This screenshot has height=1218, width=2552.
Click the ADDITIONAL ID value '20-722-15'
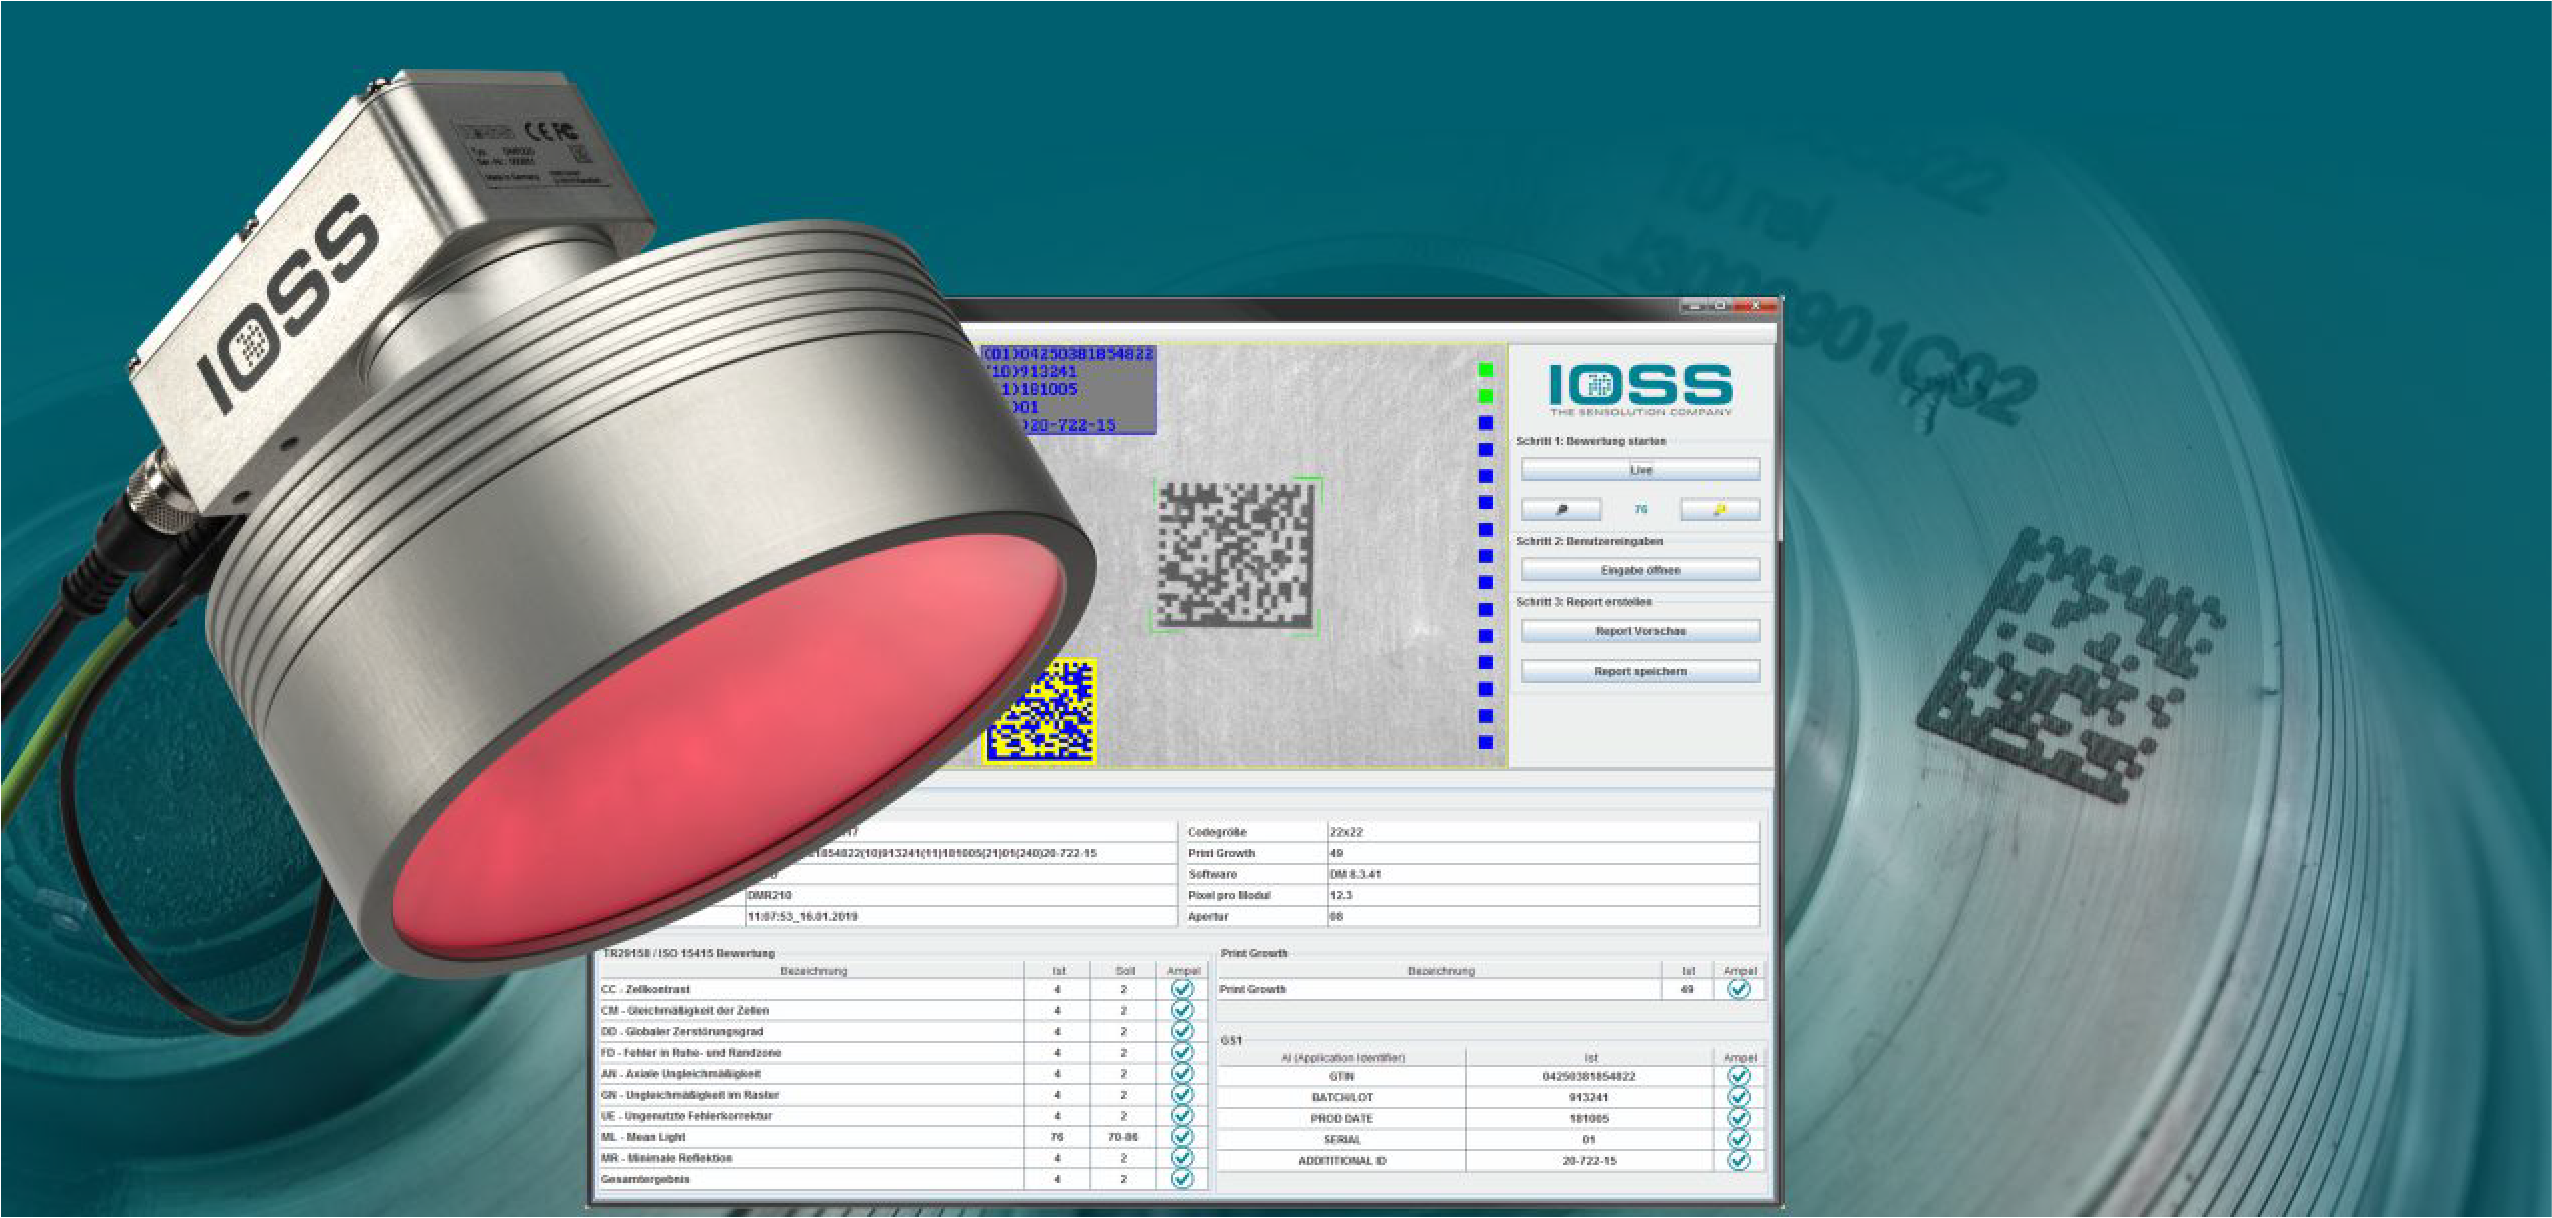click(1589, 1161)
